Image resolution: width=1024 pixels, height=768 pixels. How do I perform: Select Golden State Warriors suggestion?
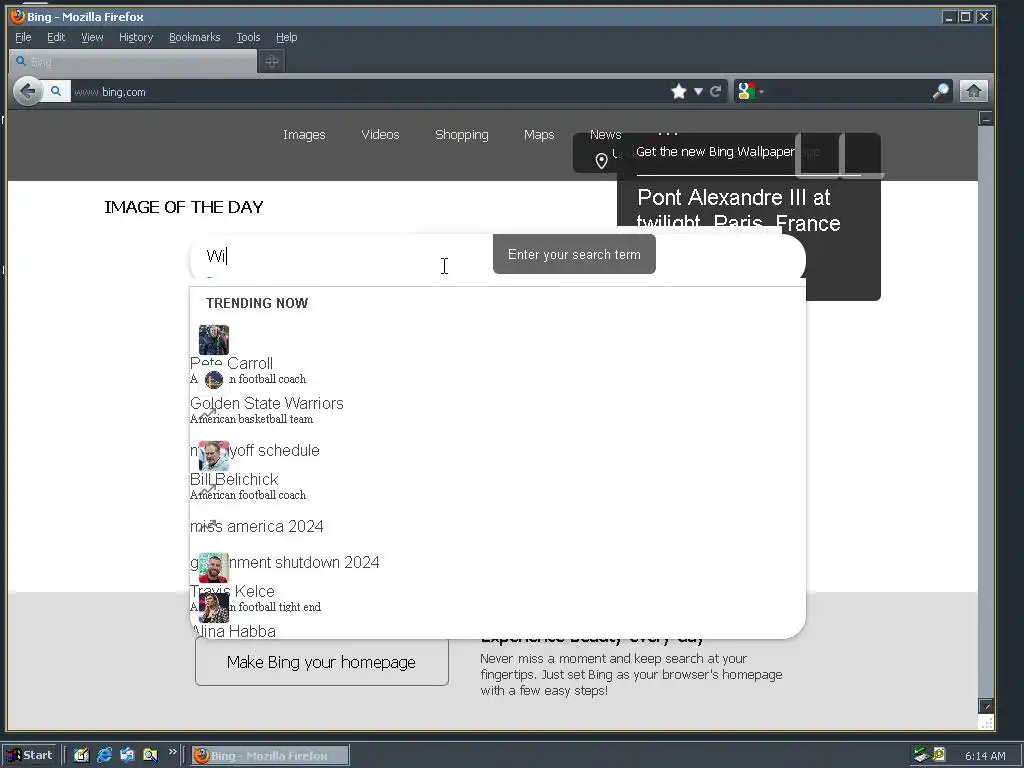(x=266, y=403)
